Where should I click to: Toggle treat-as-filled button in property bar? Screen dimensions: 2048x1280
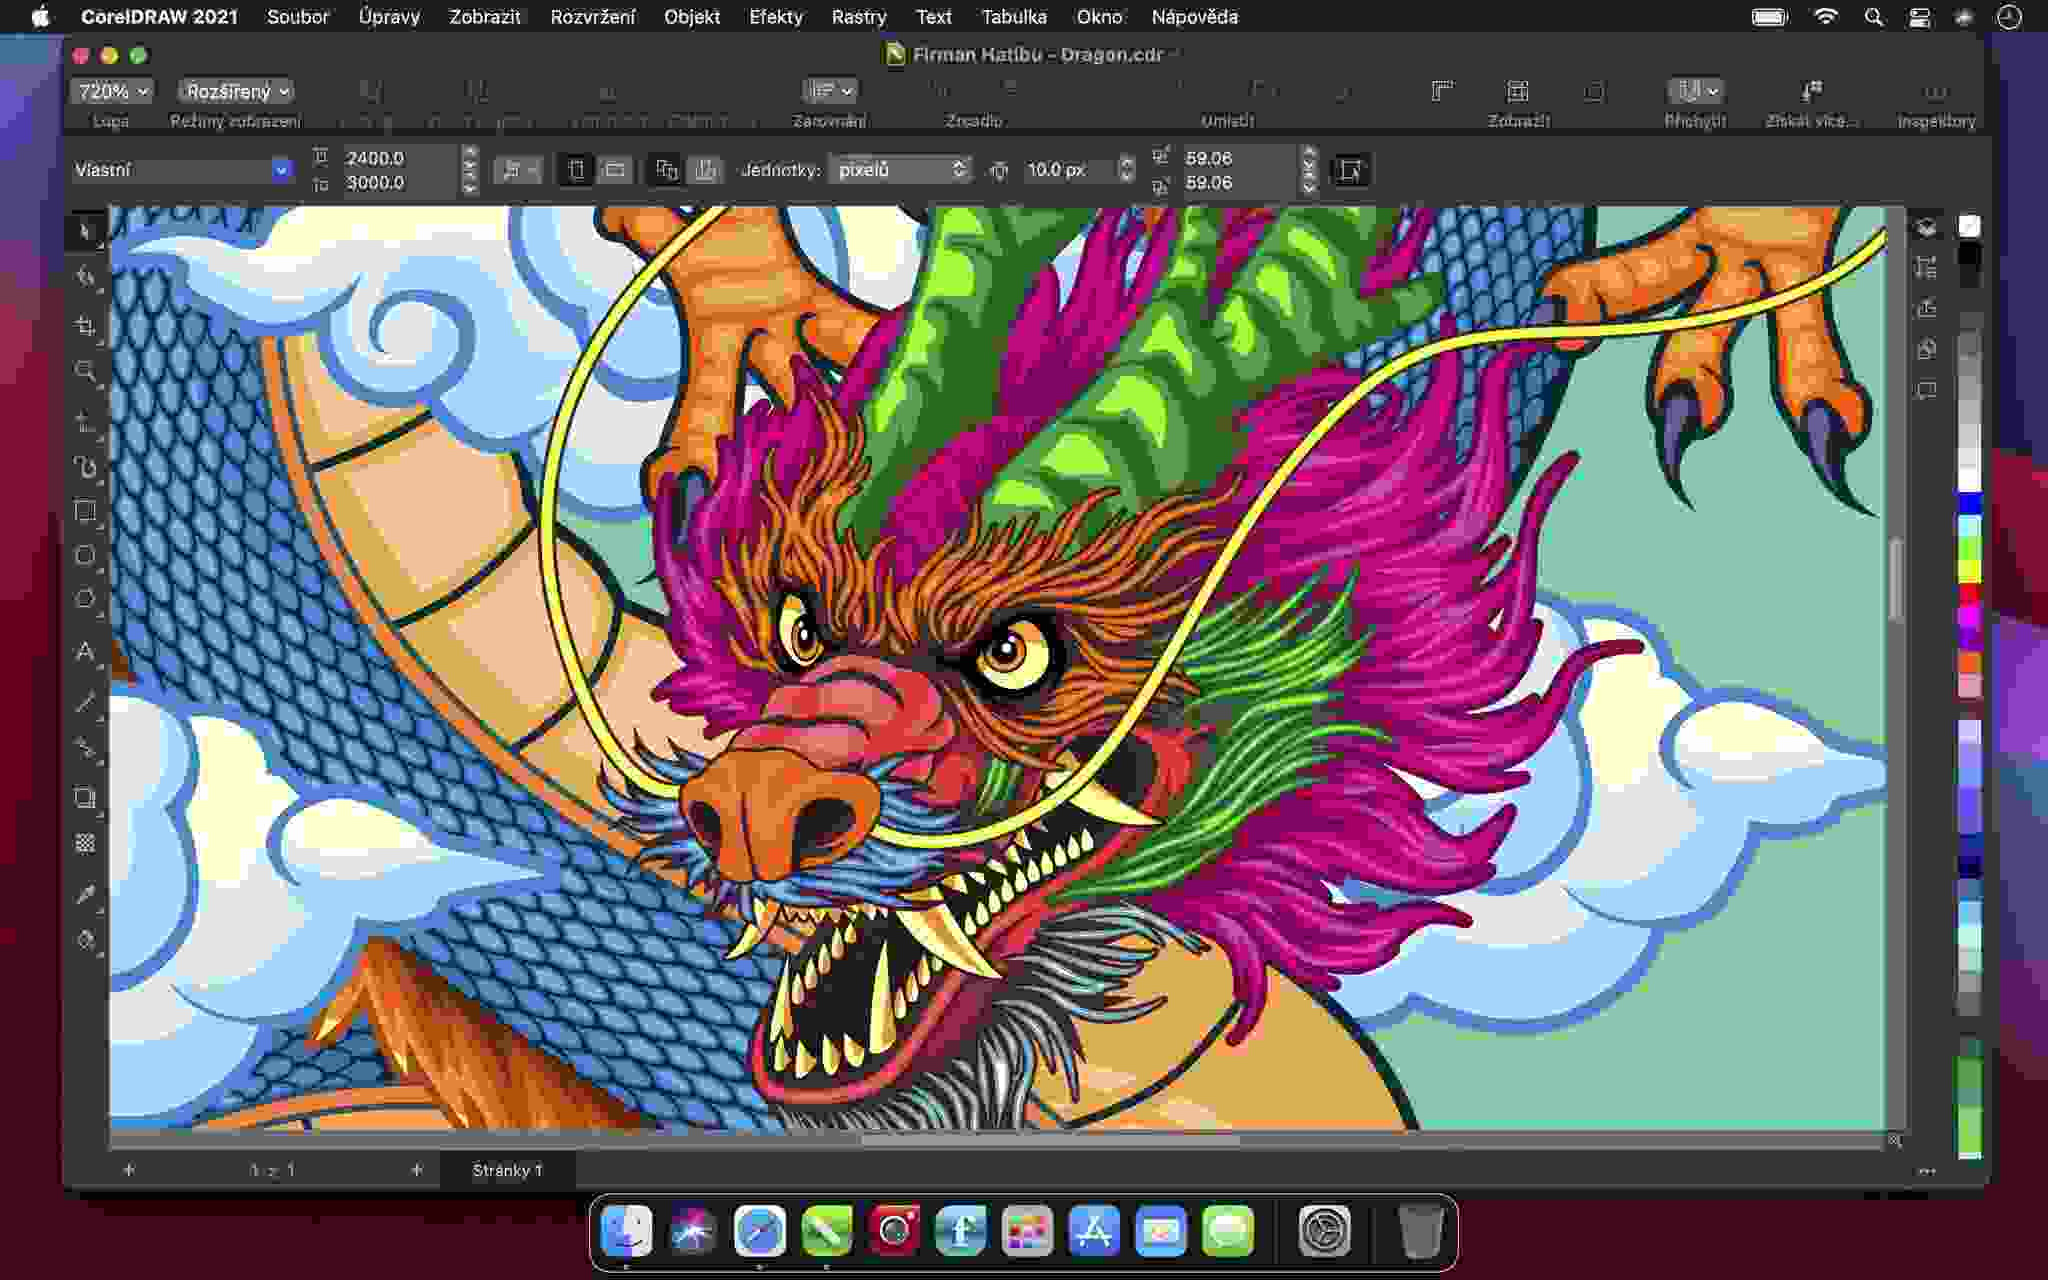(x=1350, y=170)
